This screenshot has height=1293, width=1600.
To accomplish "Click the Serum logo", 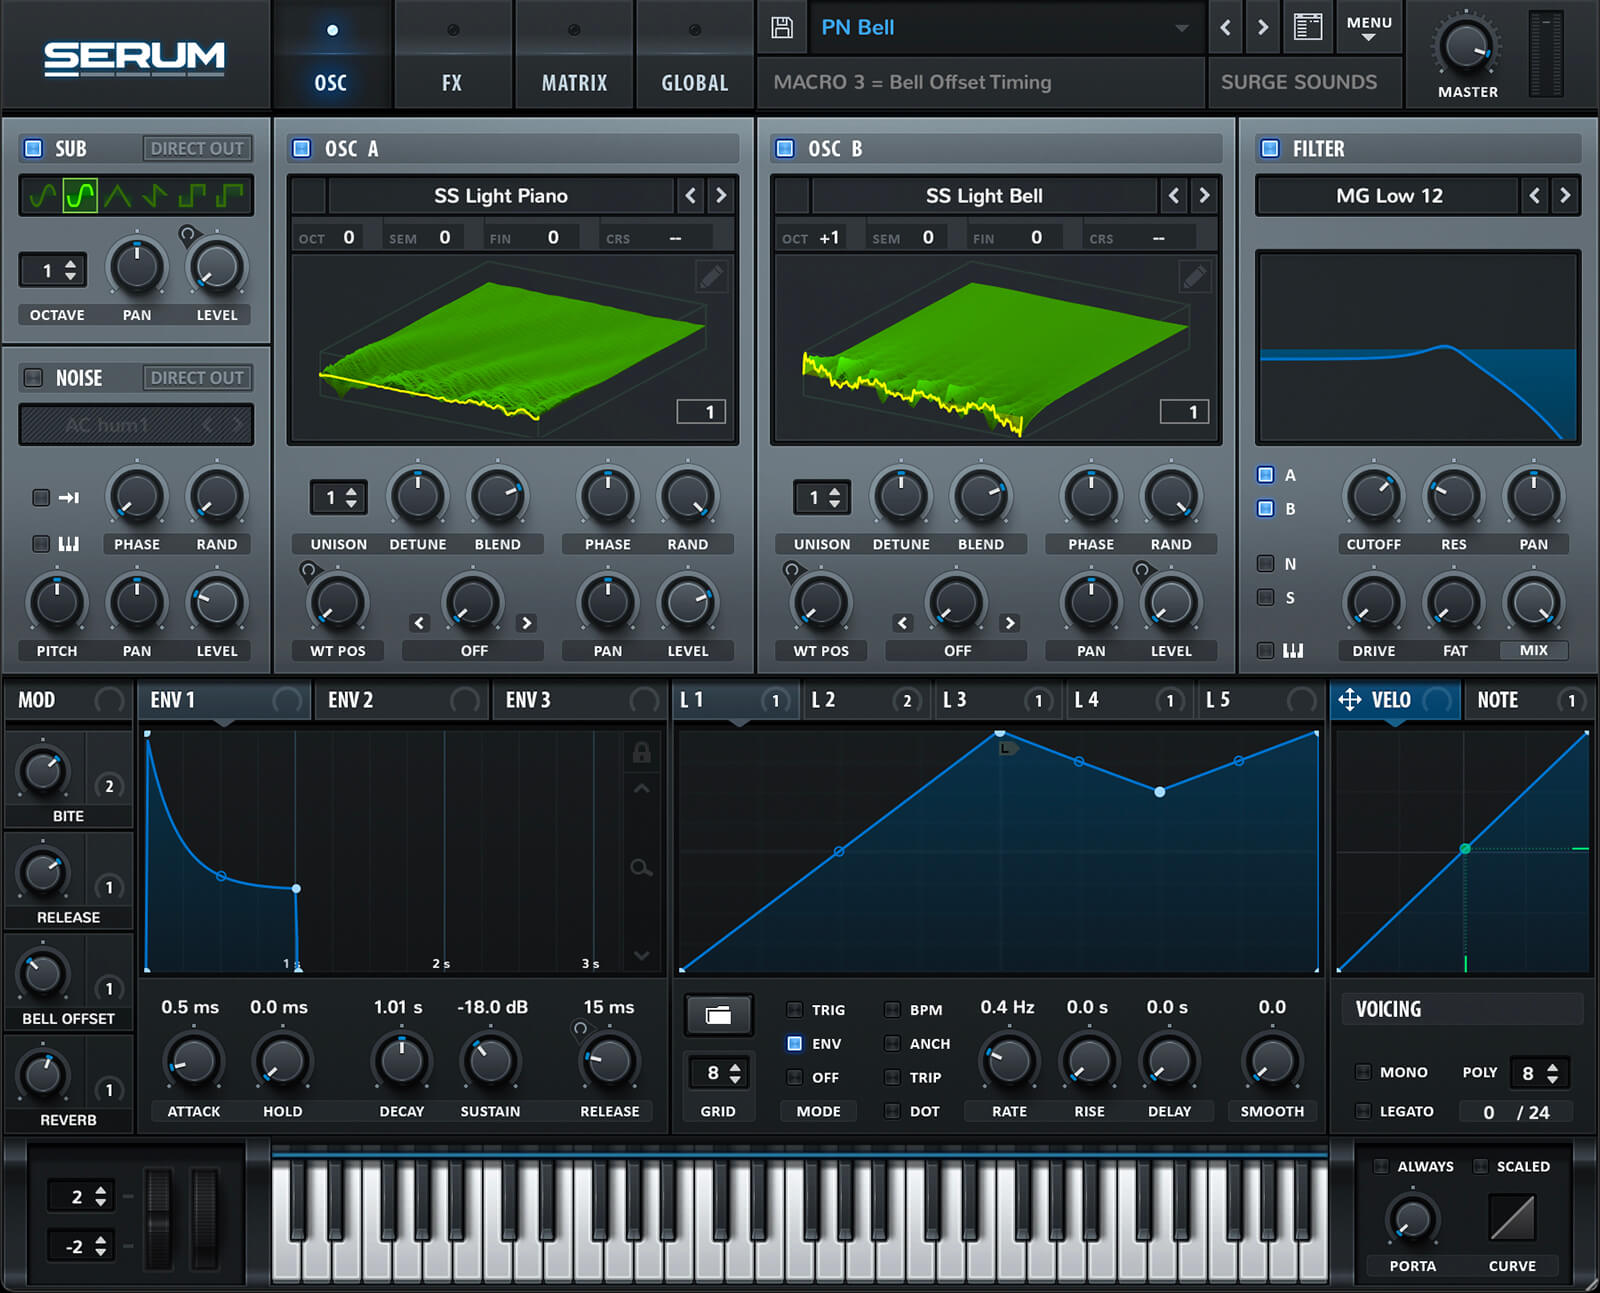I will click(x=134, y=58).
